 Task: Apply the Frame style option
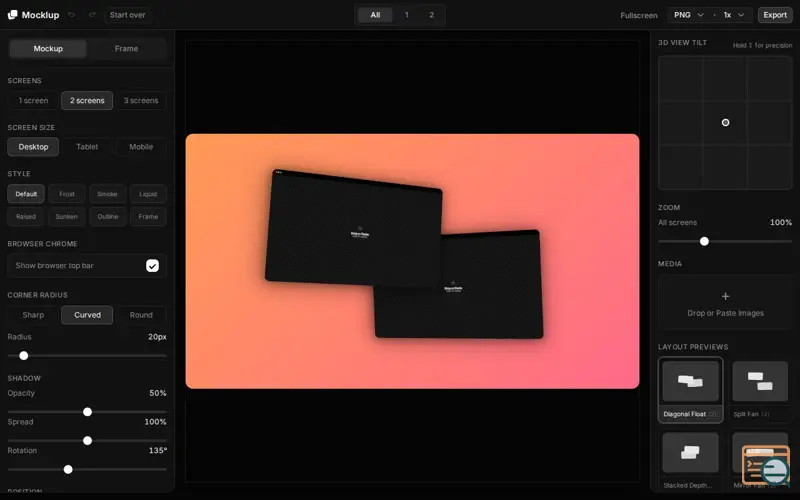pyautogui.click(x=148, y=217)
